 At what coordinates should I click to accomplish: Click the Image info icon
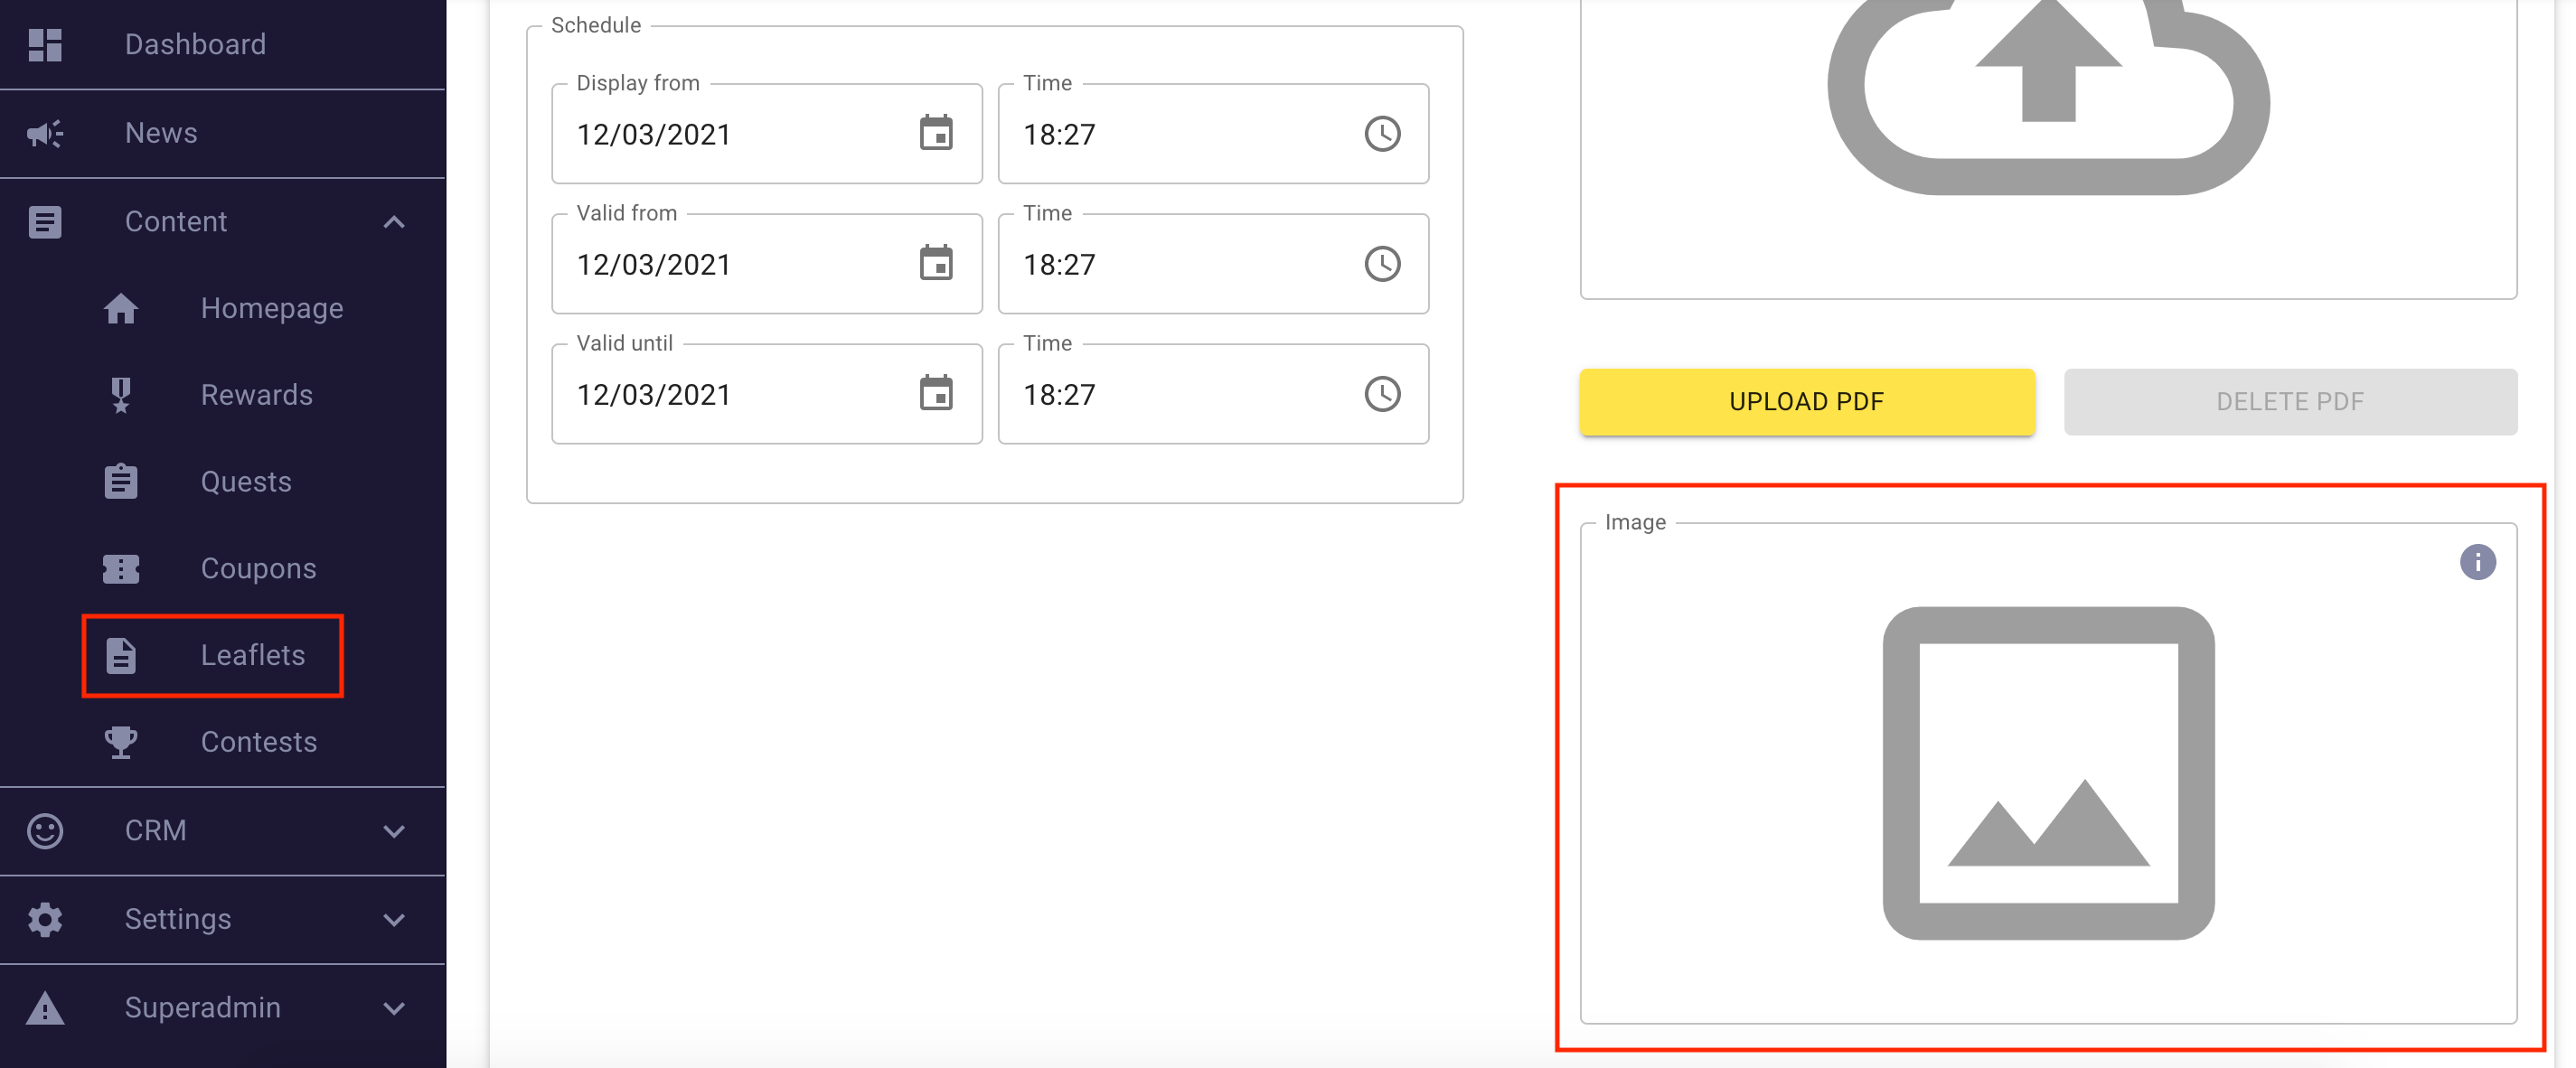coord(2477,562)
